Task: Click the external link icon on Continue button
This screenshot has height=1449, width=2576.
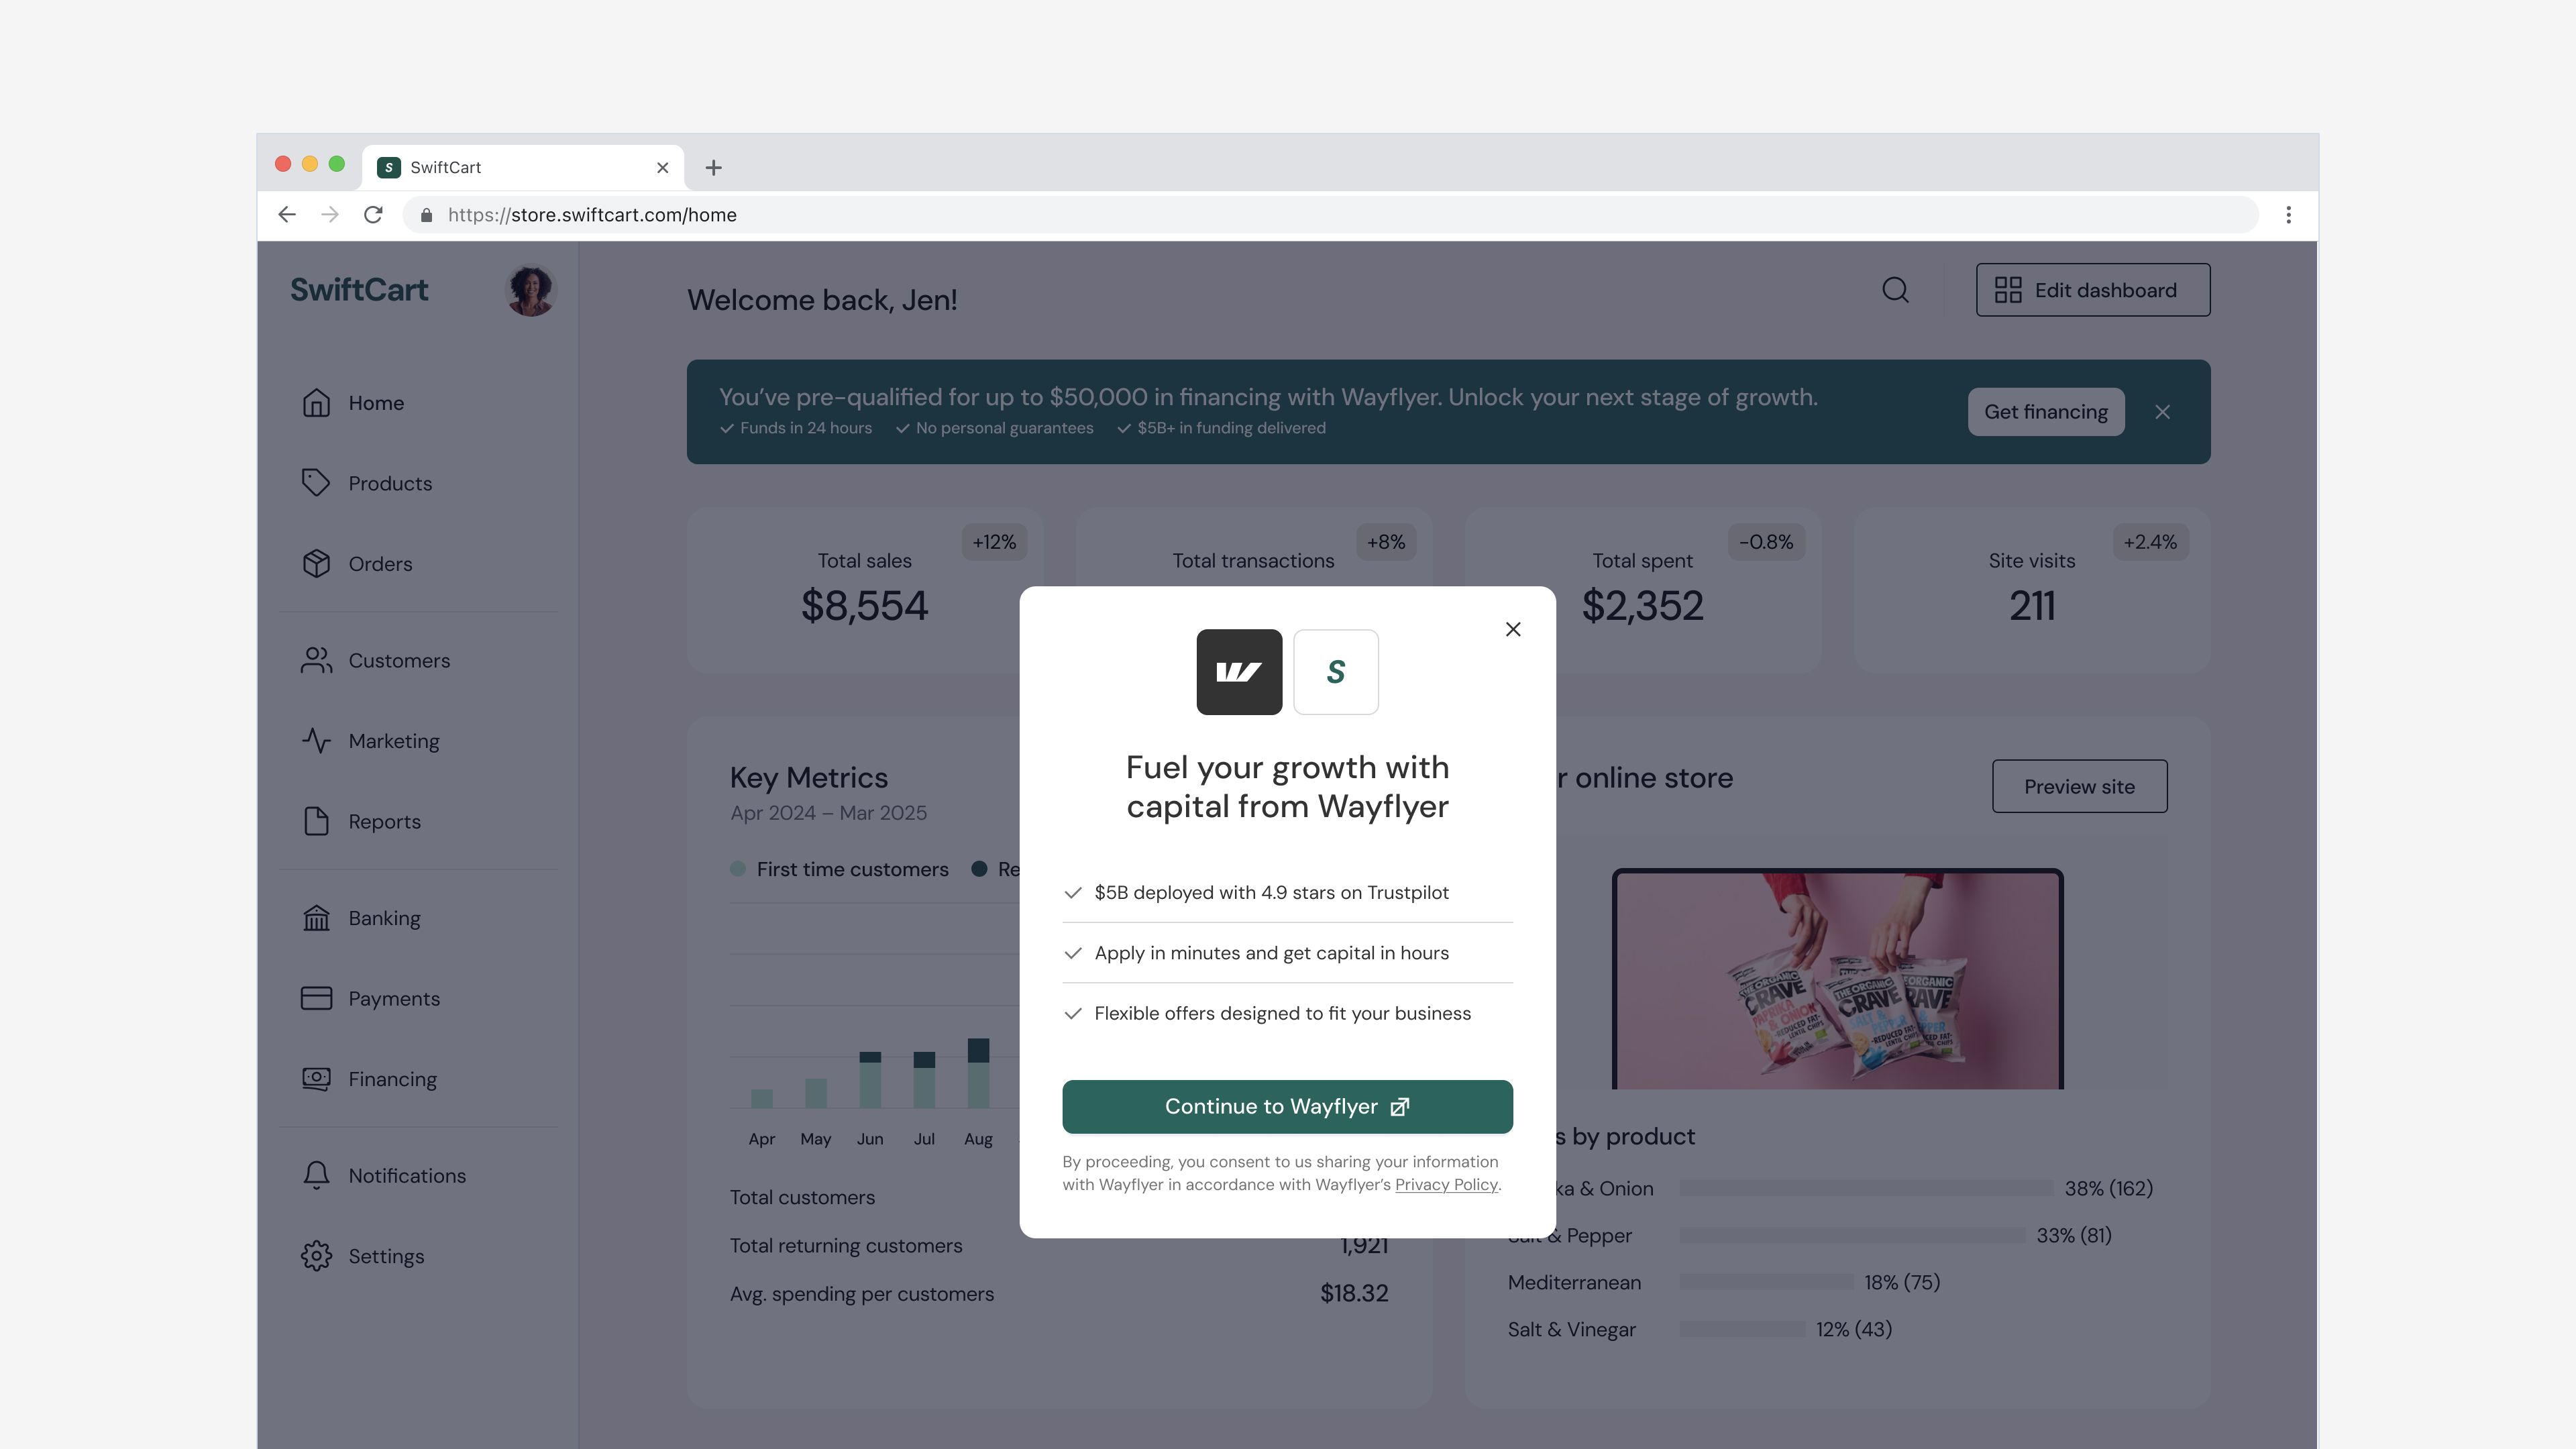Action: (x=1400, y=1106)
